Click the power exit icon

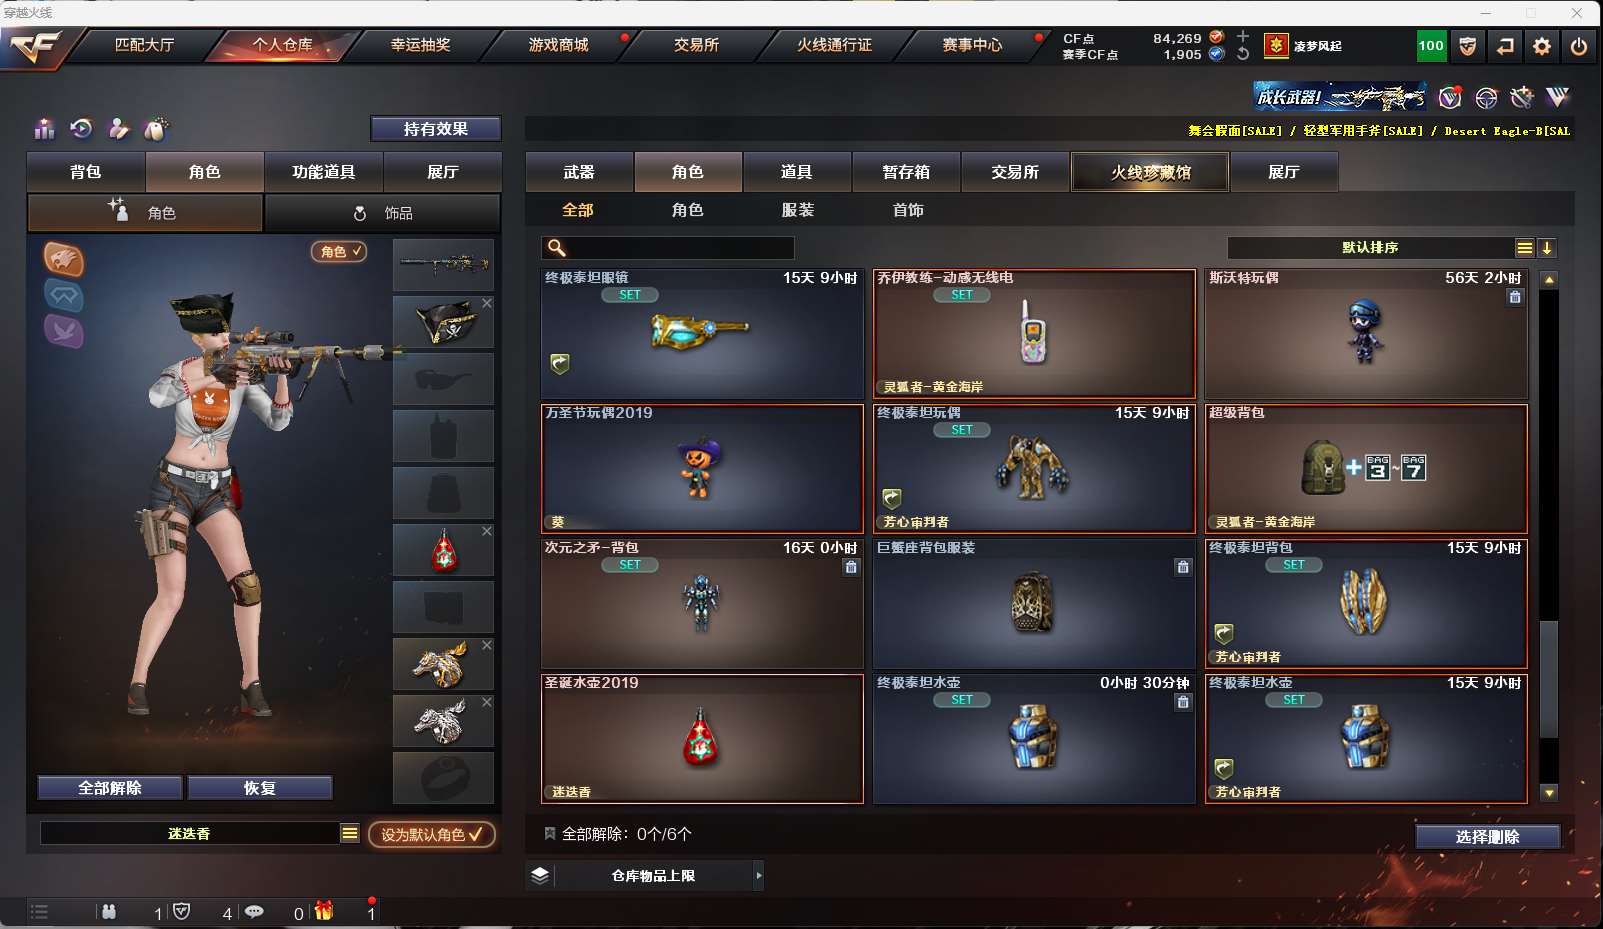(x=1579, y=46)
